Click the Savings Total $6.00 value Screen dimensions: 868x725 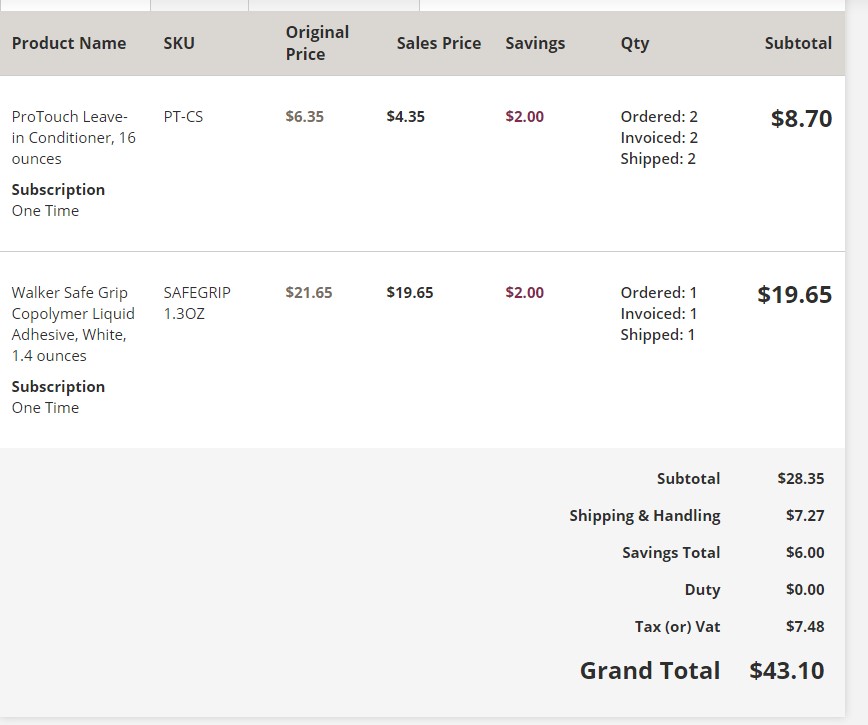pos(804,552)
